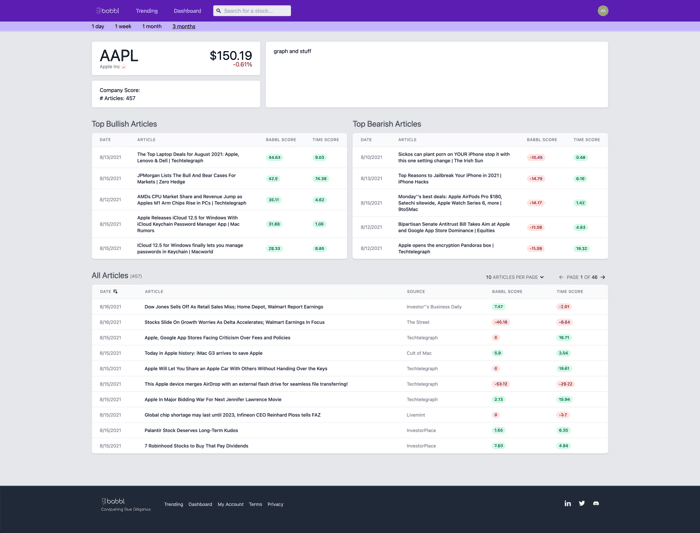Open the Terms link in footer
Viewport: 700px width, 533px height.
pos(255,504)
